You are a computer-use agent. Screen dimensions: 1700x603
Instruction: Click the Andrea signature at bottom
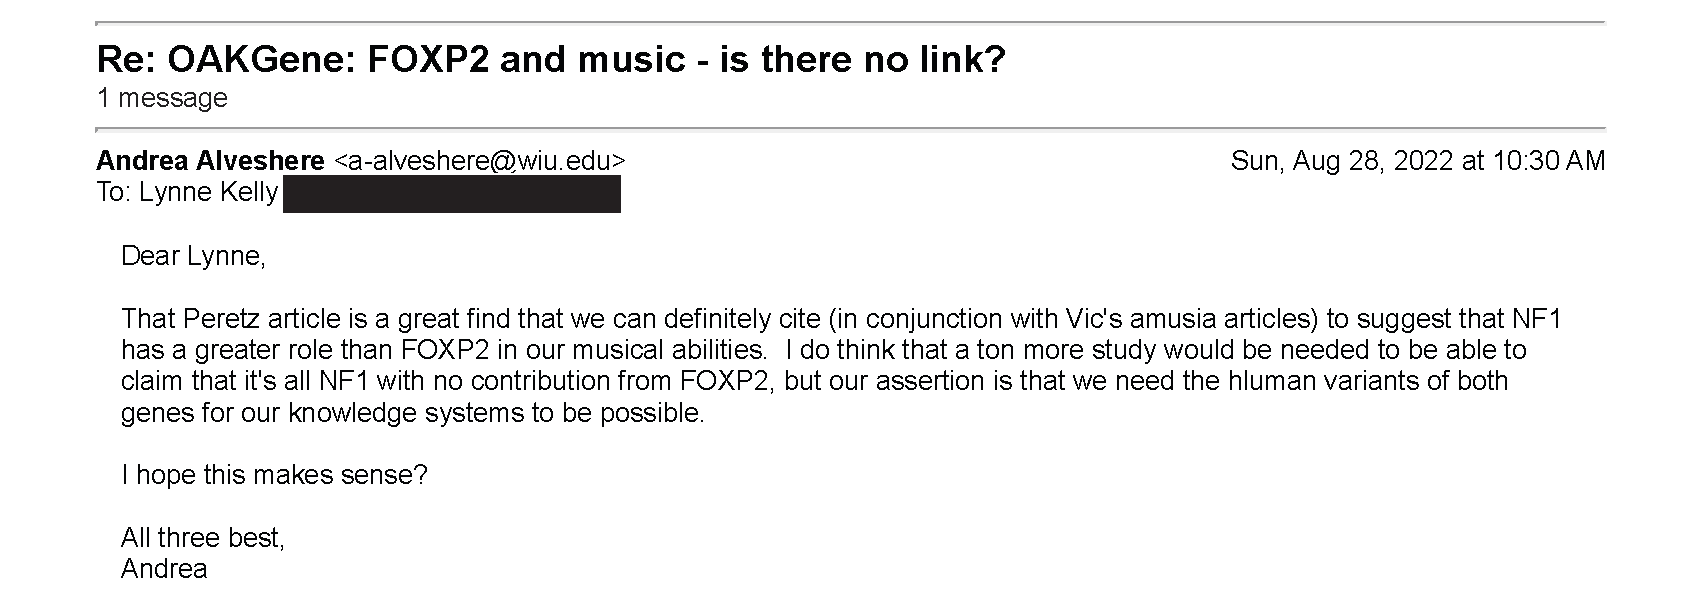pos(164,569)
